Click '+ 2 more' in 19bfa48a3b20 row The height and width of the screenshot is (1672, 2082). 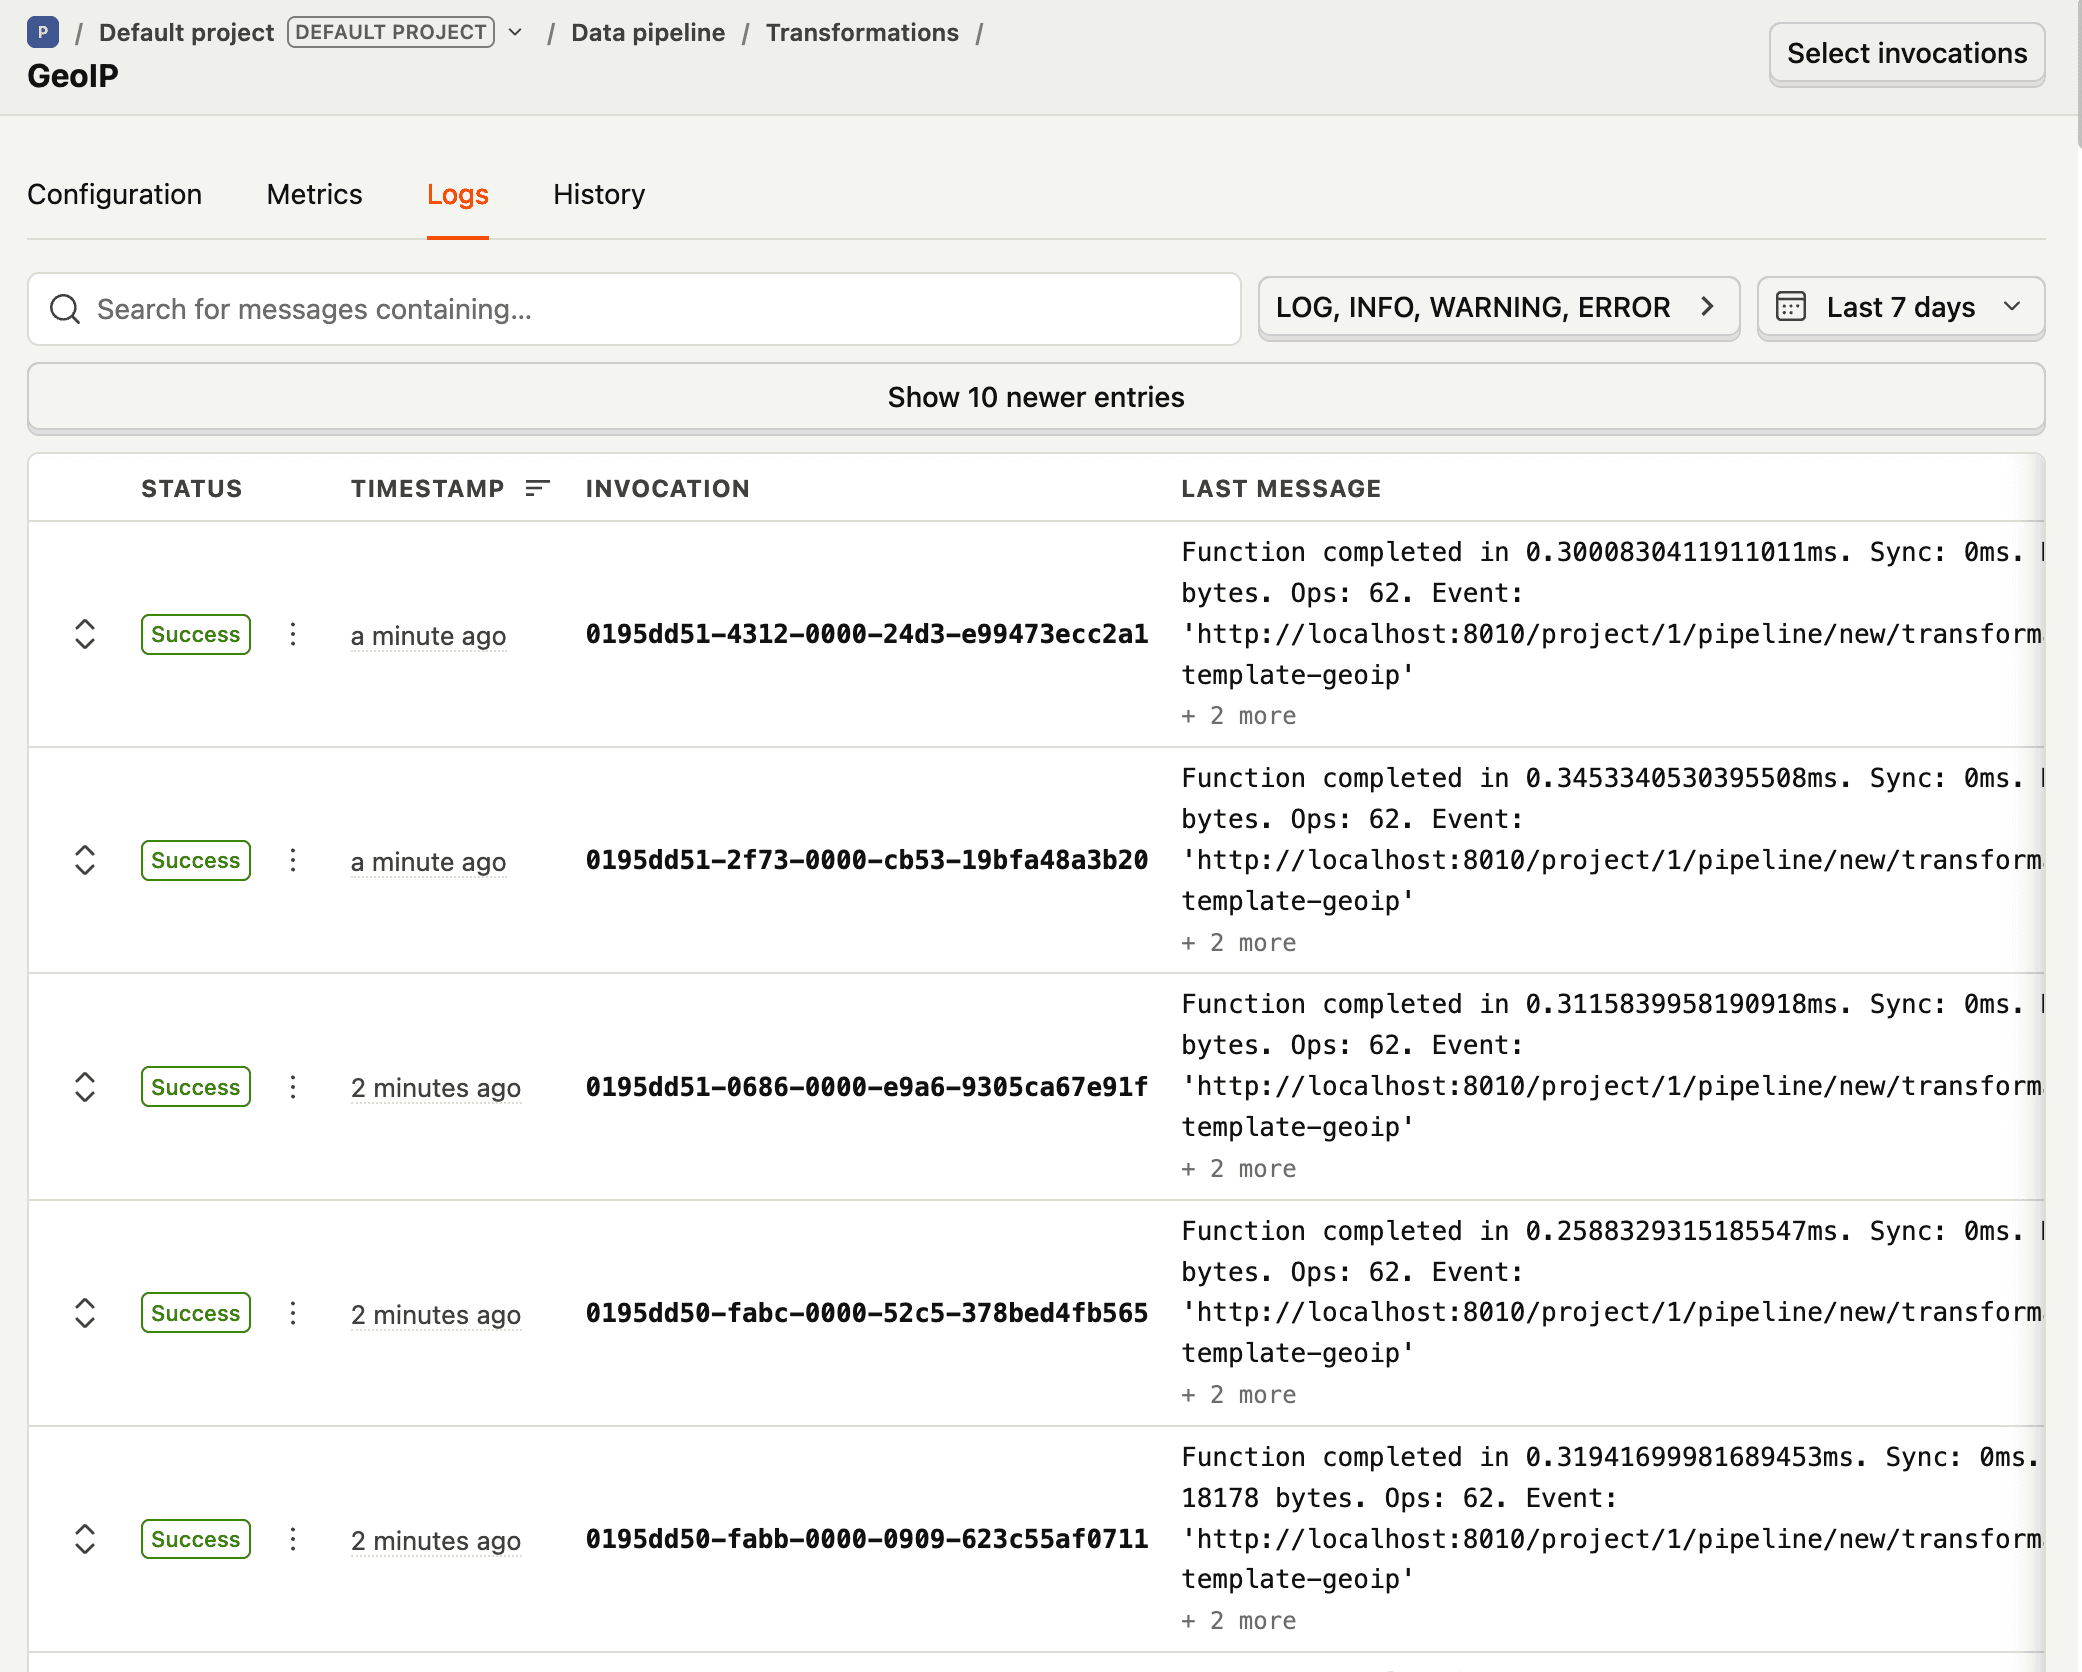pyautogui.click(x=1239, y=943)
